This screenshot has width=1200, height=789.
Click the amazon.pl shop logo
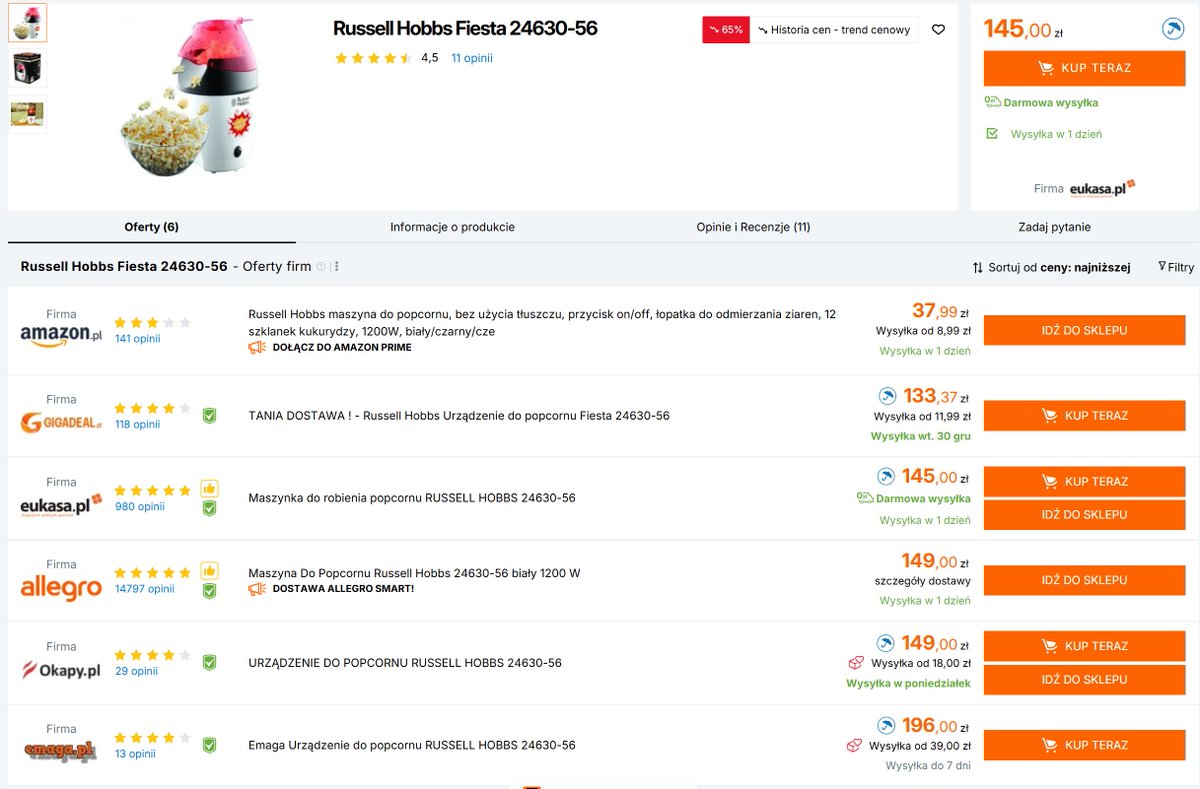61,336
